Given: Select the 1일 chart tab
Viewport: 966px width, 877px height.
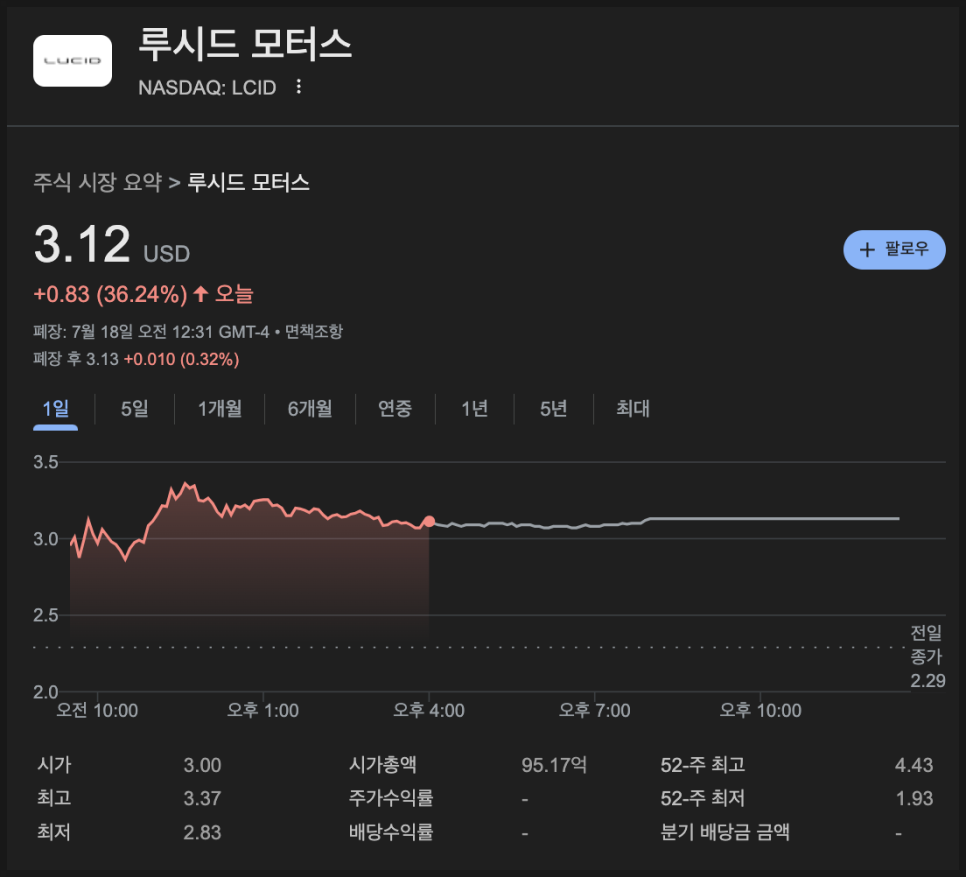Looking at the screenshot, I should click(55, 409).
